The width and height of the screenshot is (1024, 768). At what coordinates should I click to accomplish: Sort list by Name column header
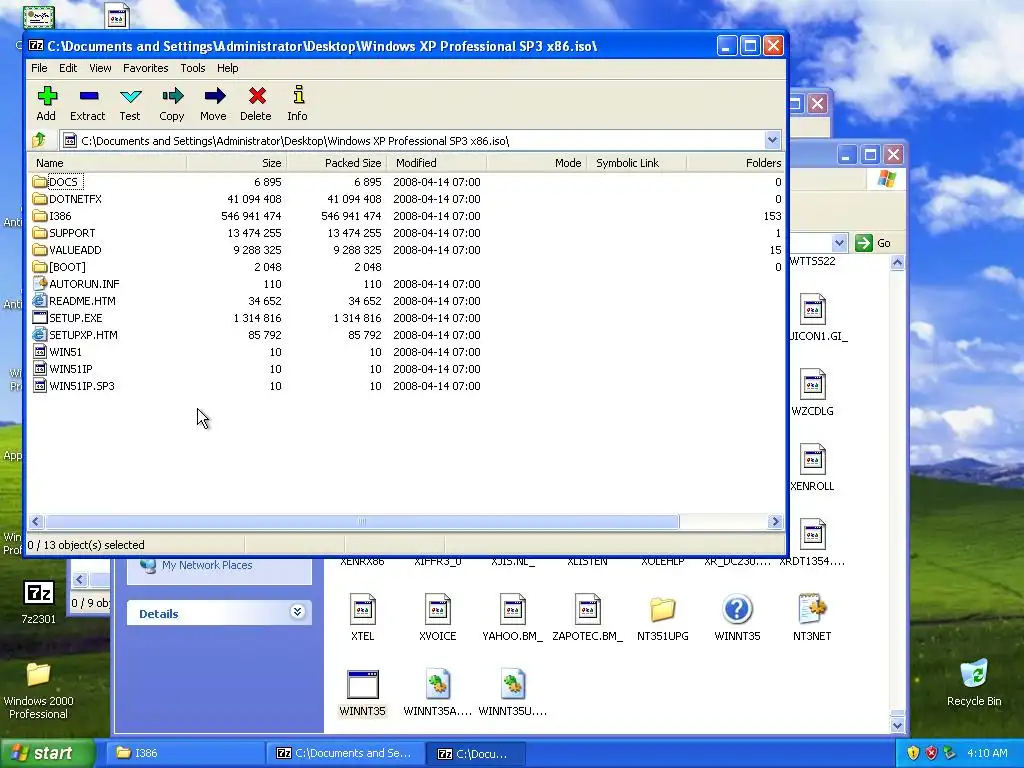click(108, 163)
